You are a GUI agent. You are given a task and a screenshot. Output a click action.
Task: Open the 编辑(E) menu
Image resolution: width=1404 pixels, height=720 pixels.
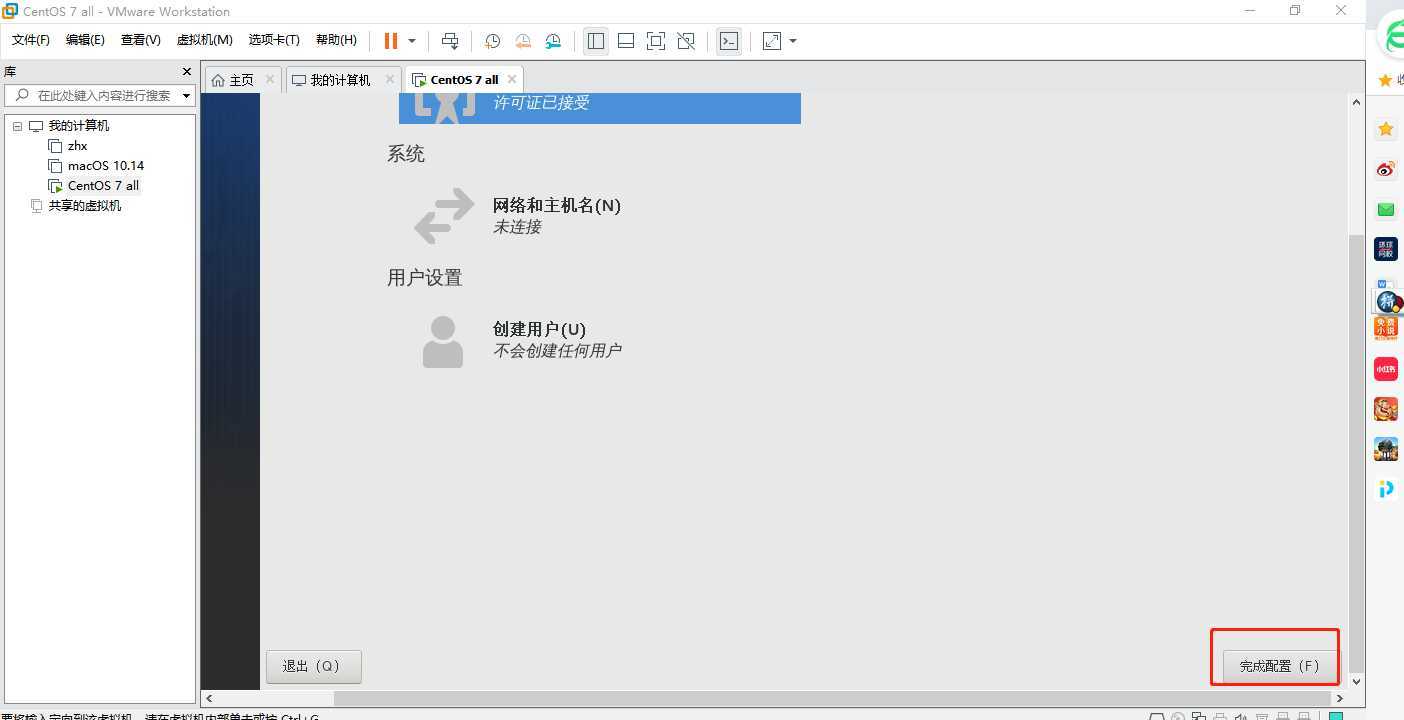point(85,40)
